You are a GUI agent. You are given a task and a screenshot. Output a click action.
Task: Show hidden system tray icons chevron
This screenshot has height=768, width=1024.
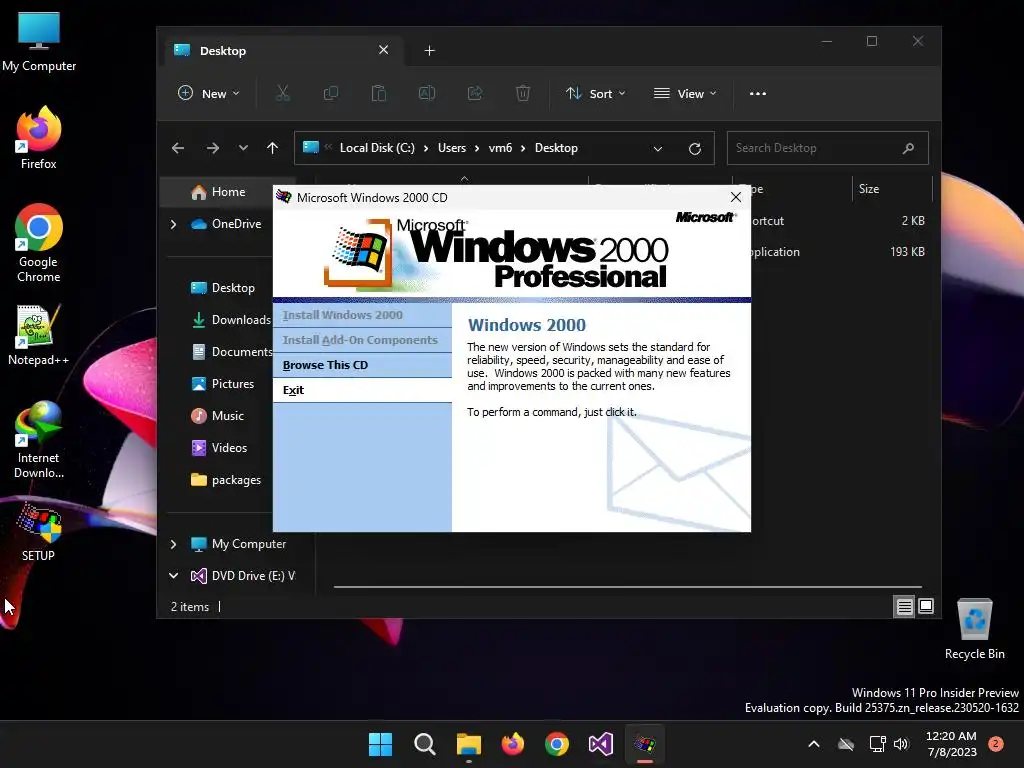[x=814, y=744]
